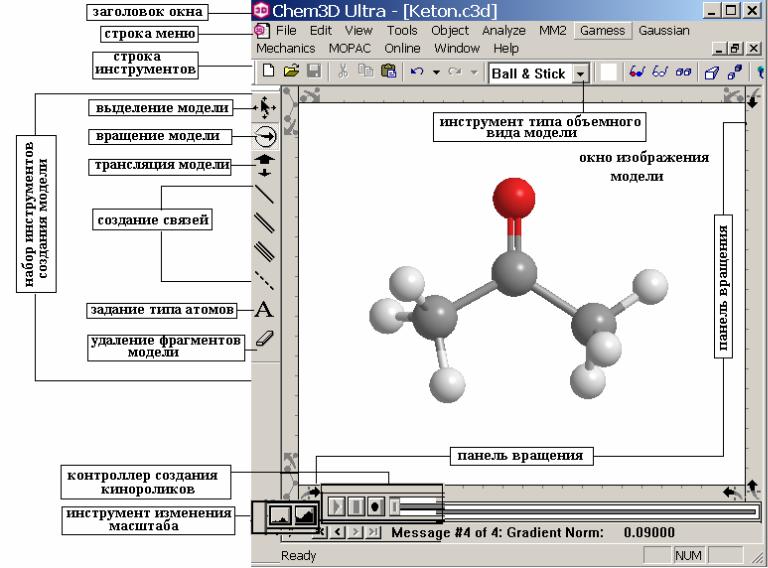Toggle red-blue stereo glasses view
768x568 pixels.
pos(637,72)
